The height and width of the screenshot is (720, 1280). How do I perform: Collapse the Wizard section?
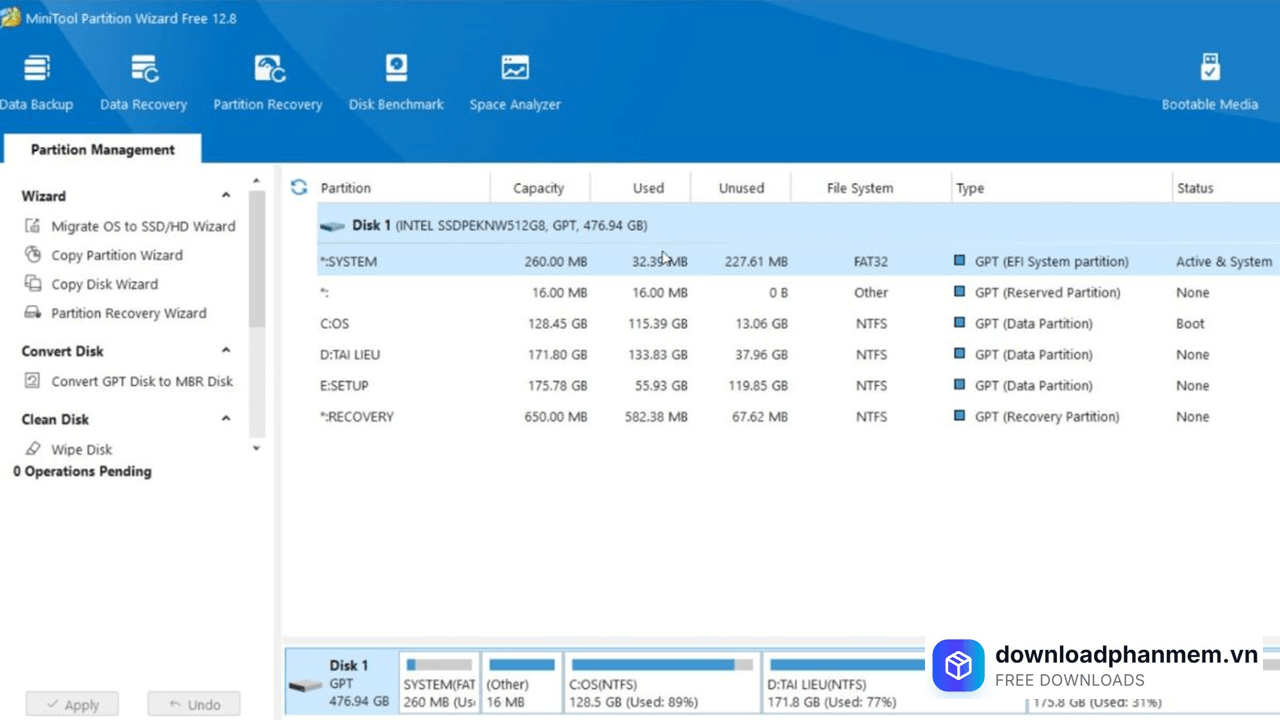click(x=225, y=195)
